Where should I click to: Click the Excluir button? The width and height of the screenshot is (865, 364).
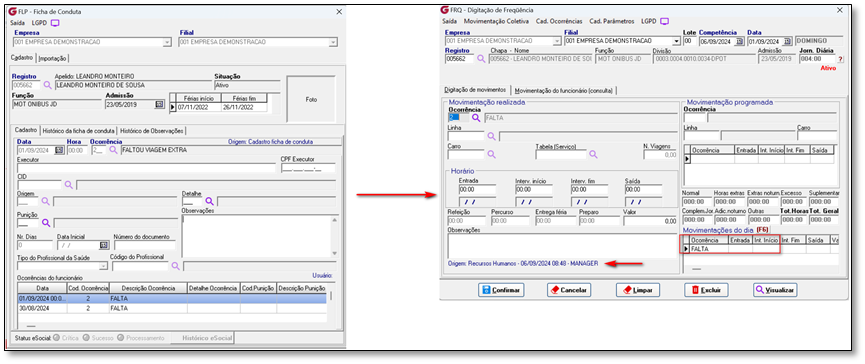[707, 290]
